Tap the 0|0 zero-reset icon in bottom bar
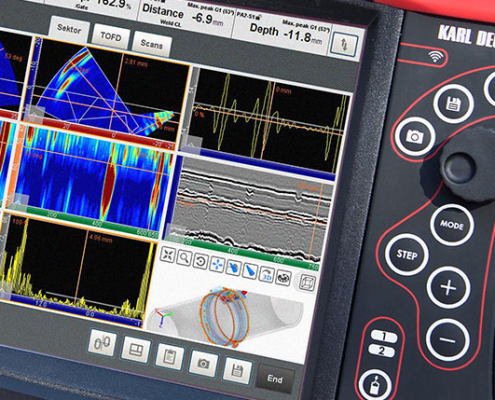Viewport: 495px width, 400px height. pos(102,343)
